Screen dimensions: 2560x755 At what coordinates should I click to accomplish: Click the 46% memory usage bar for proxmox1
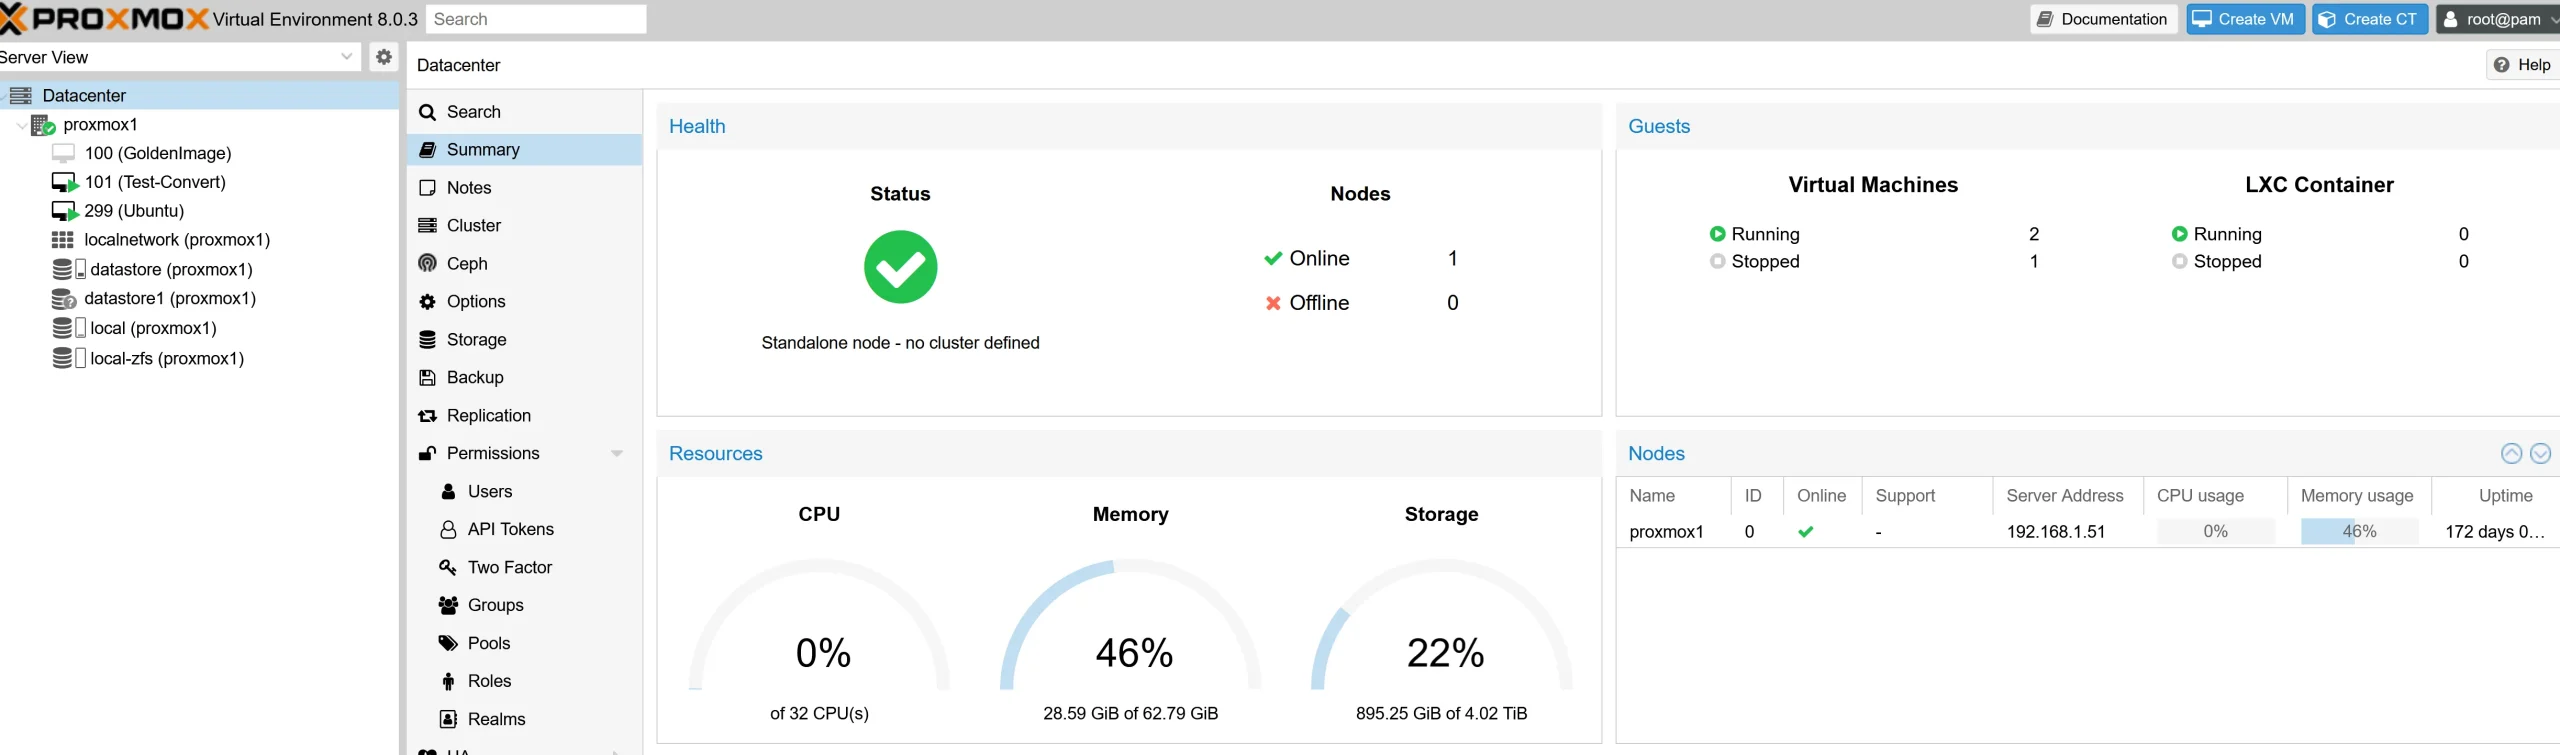(2358, 532)
